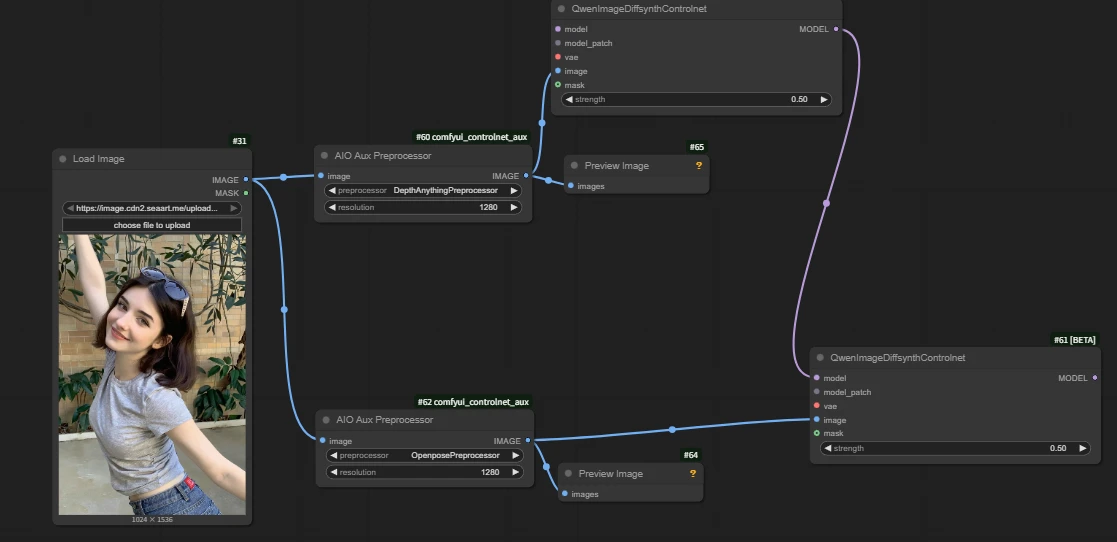1117x542 pixels.
Task: Click the MODEL output port on top Qwen node
Action: click(x=836, y=29)
